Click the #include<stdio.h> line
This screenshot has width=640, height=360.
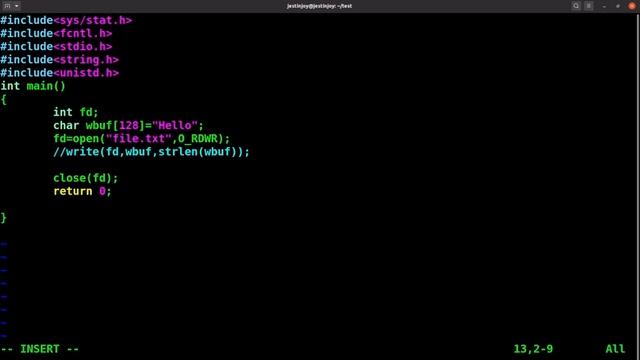click(56, 47)
